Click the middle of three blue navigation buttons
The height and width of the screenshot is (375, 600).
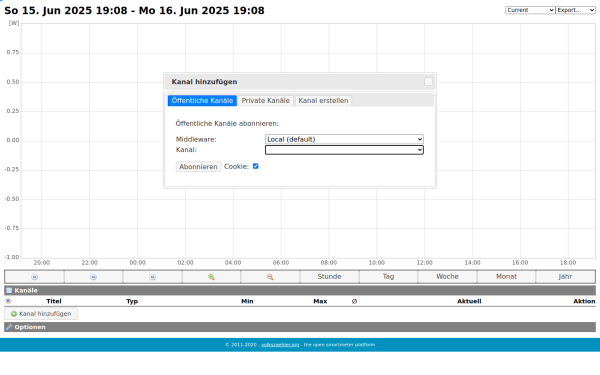[93, 277]
